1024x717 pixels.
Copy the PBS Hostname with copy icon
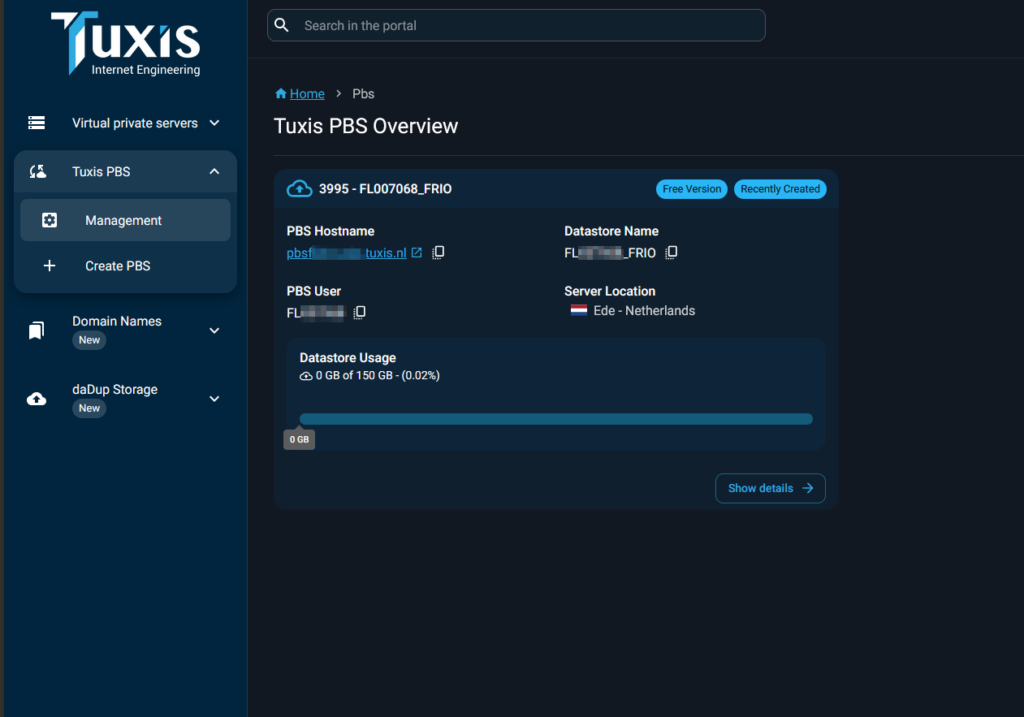click(x=438, y=252)
